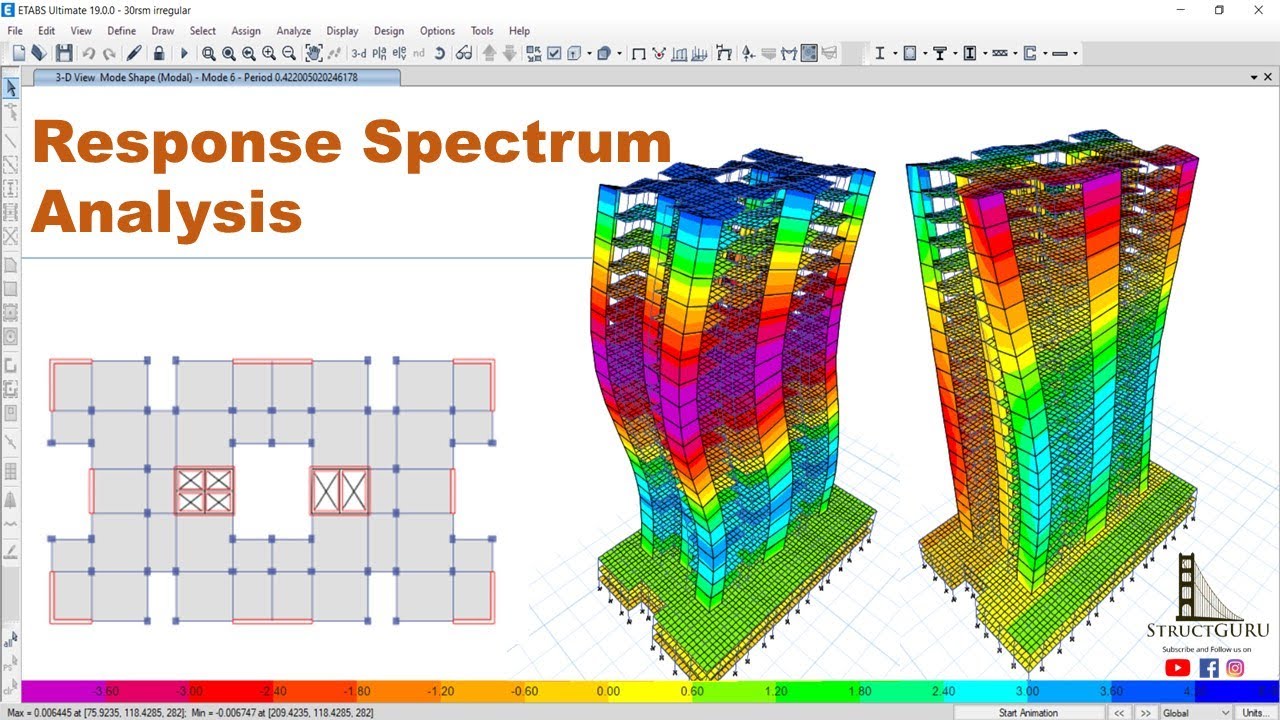Click the composite beam T-shaped design icon

pos(939,53)
